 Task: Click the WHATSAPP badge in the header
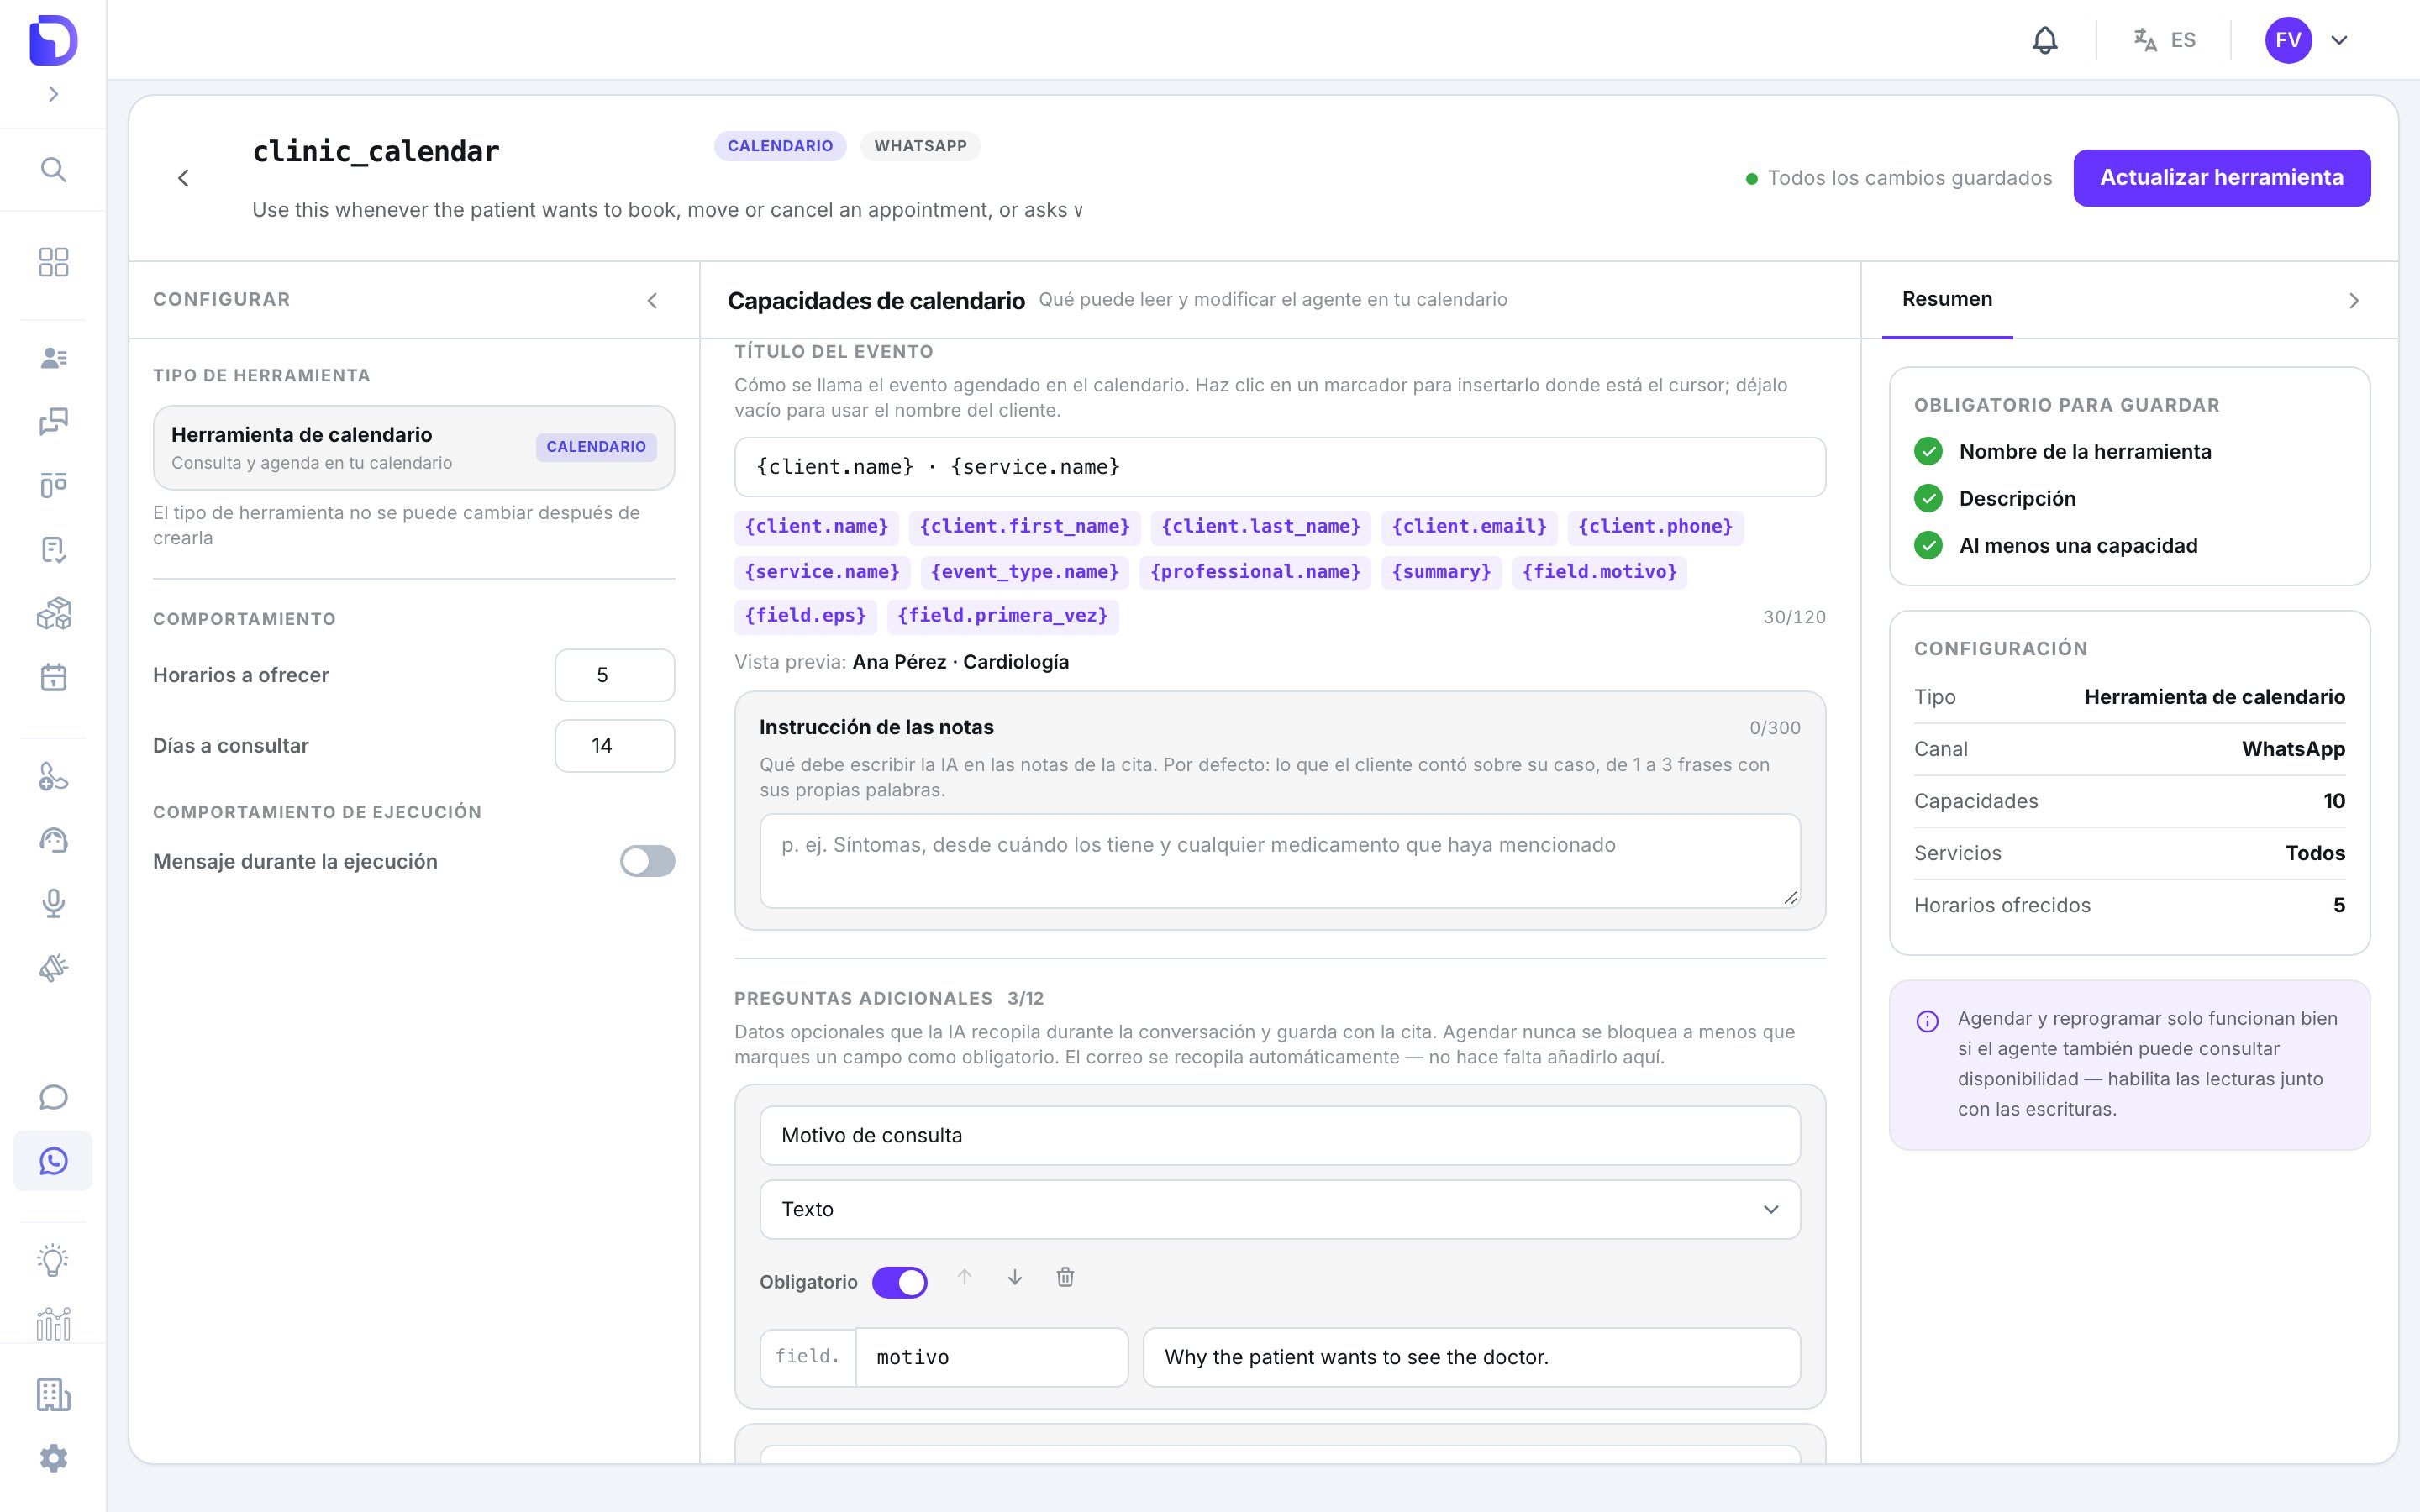click(920, 146)
